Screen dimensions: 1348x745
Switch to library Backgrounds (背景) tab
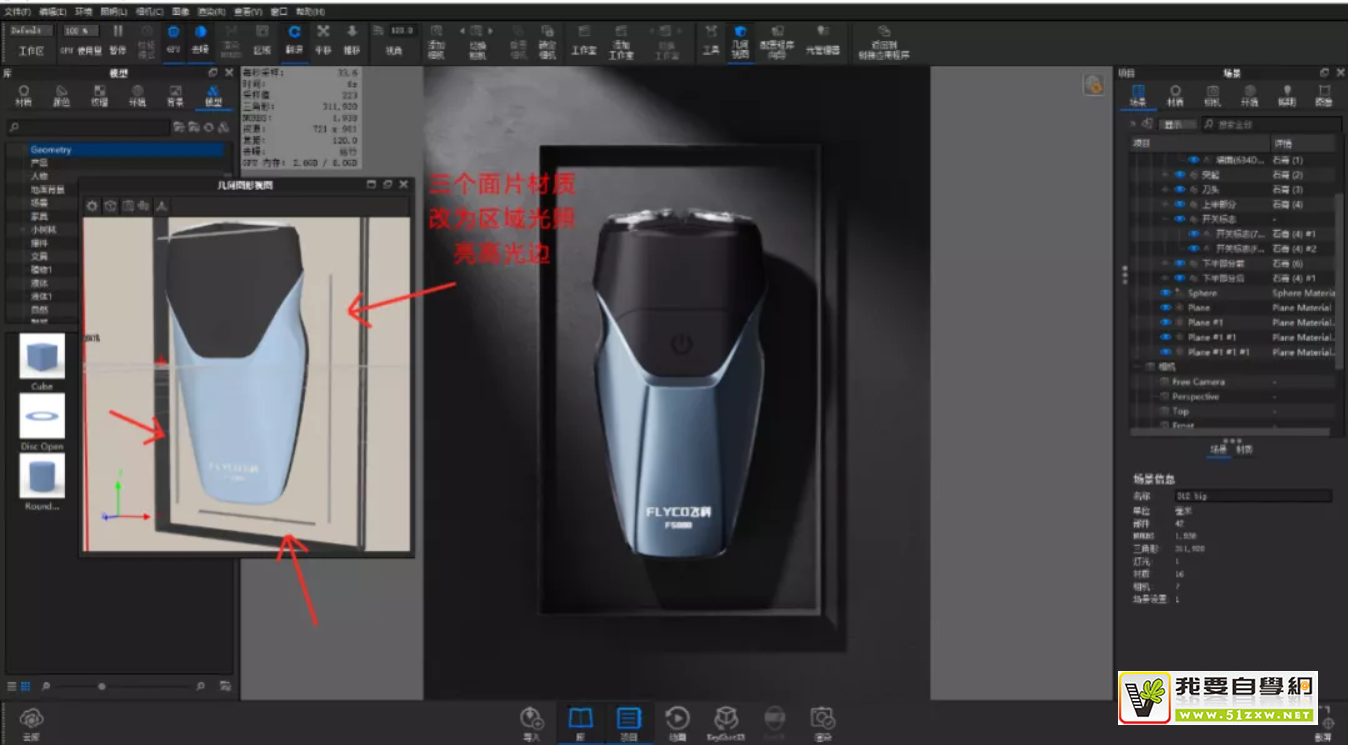tap(175, 95)
